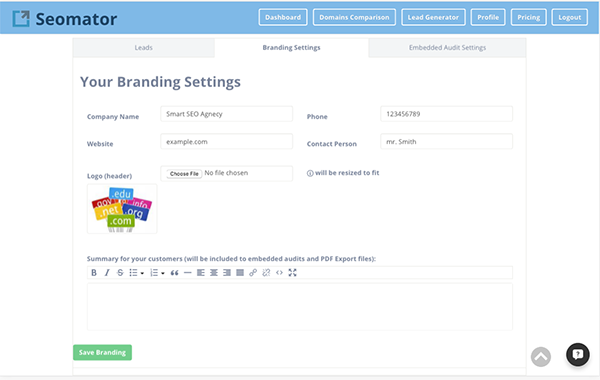Open the help chat bubble
The image size is (600, 380).
578,354
